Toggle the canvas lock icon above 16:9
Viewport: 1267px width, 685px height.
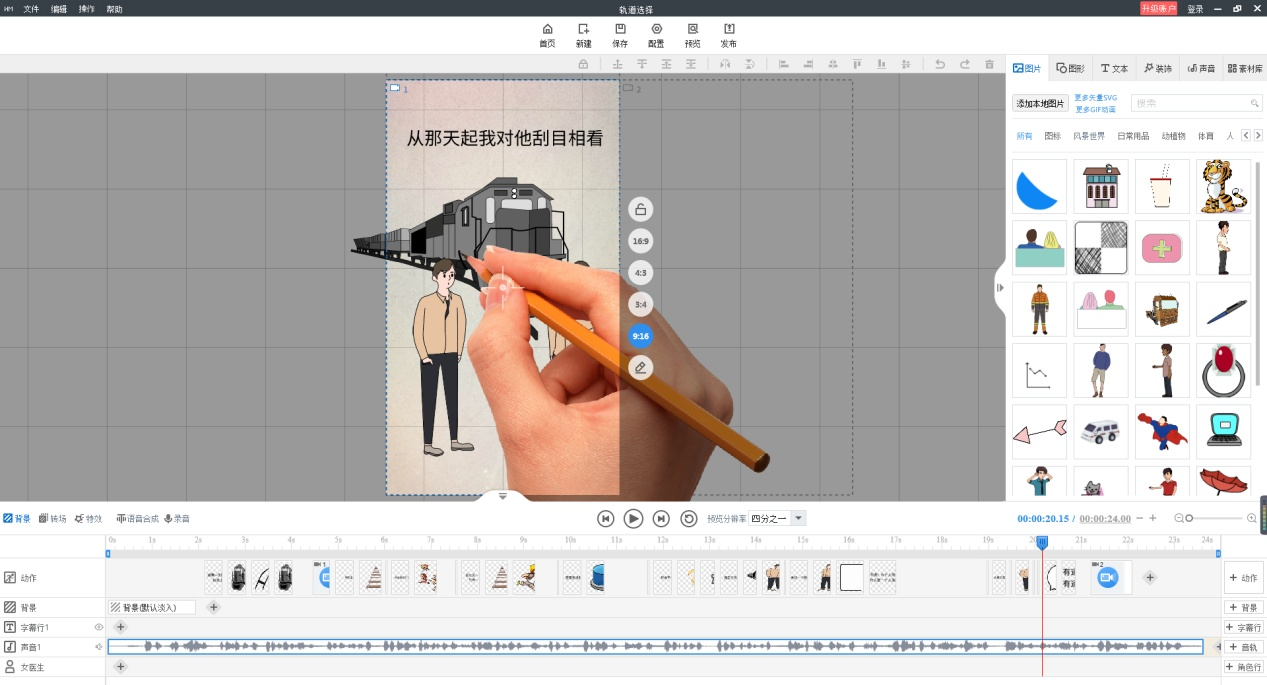(641, 209)
